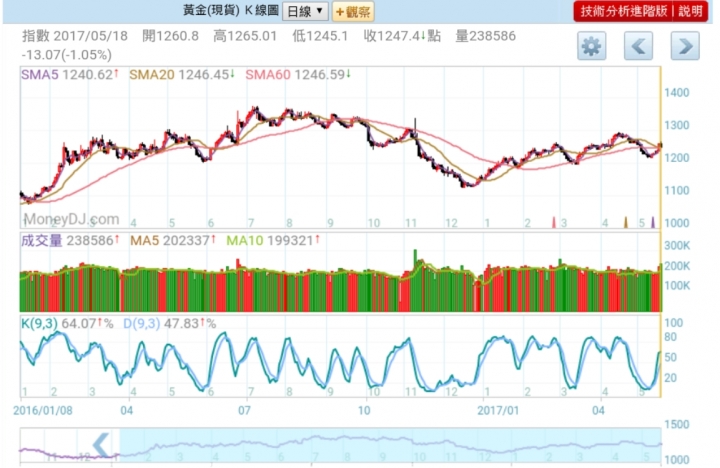The image size is (720, 468).
Task: Click the brown marker near April
Action: pos(625,223)
